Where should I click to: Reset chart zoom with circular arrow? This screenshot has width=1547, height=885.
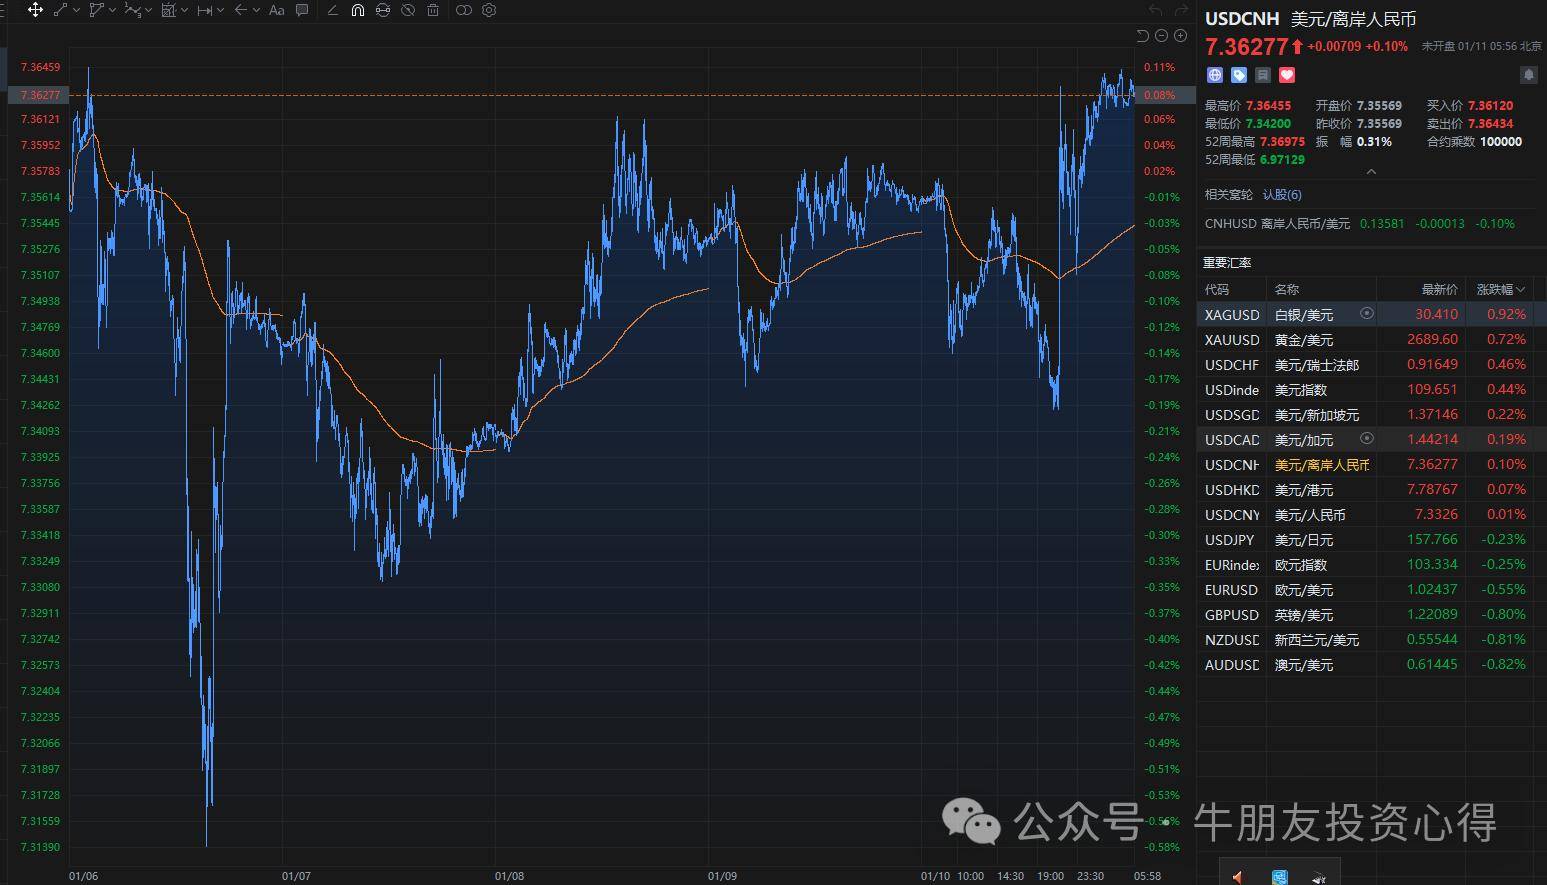1143,36
